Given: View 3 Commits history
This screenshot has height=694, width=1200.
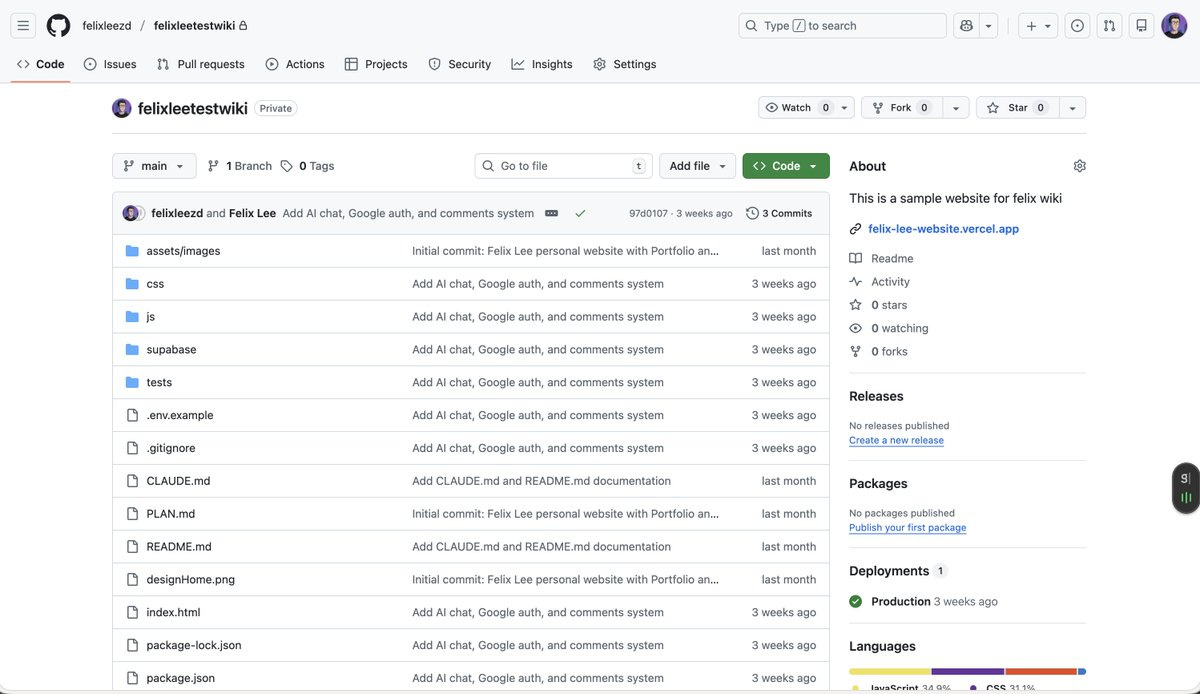Looking at the screenshot, I should (779, 213).
